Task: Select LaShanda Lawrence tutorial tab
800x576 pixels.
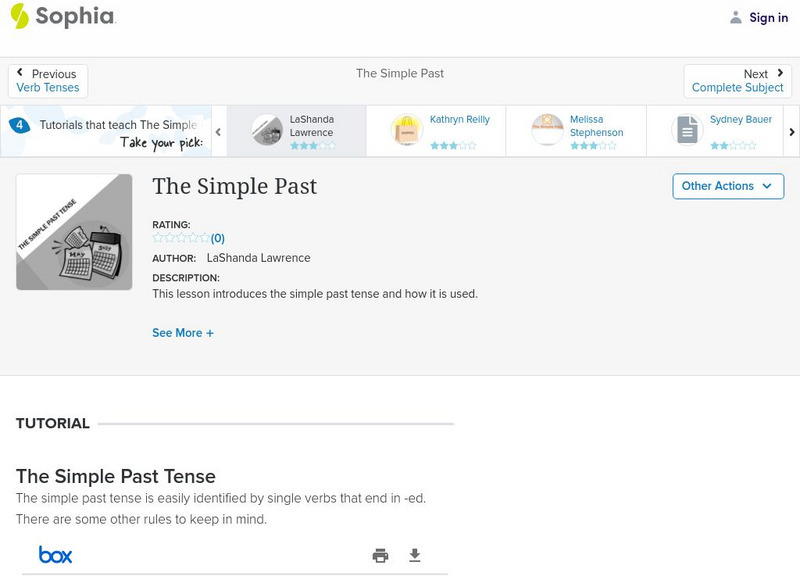Action: [x=296, y=131]
